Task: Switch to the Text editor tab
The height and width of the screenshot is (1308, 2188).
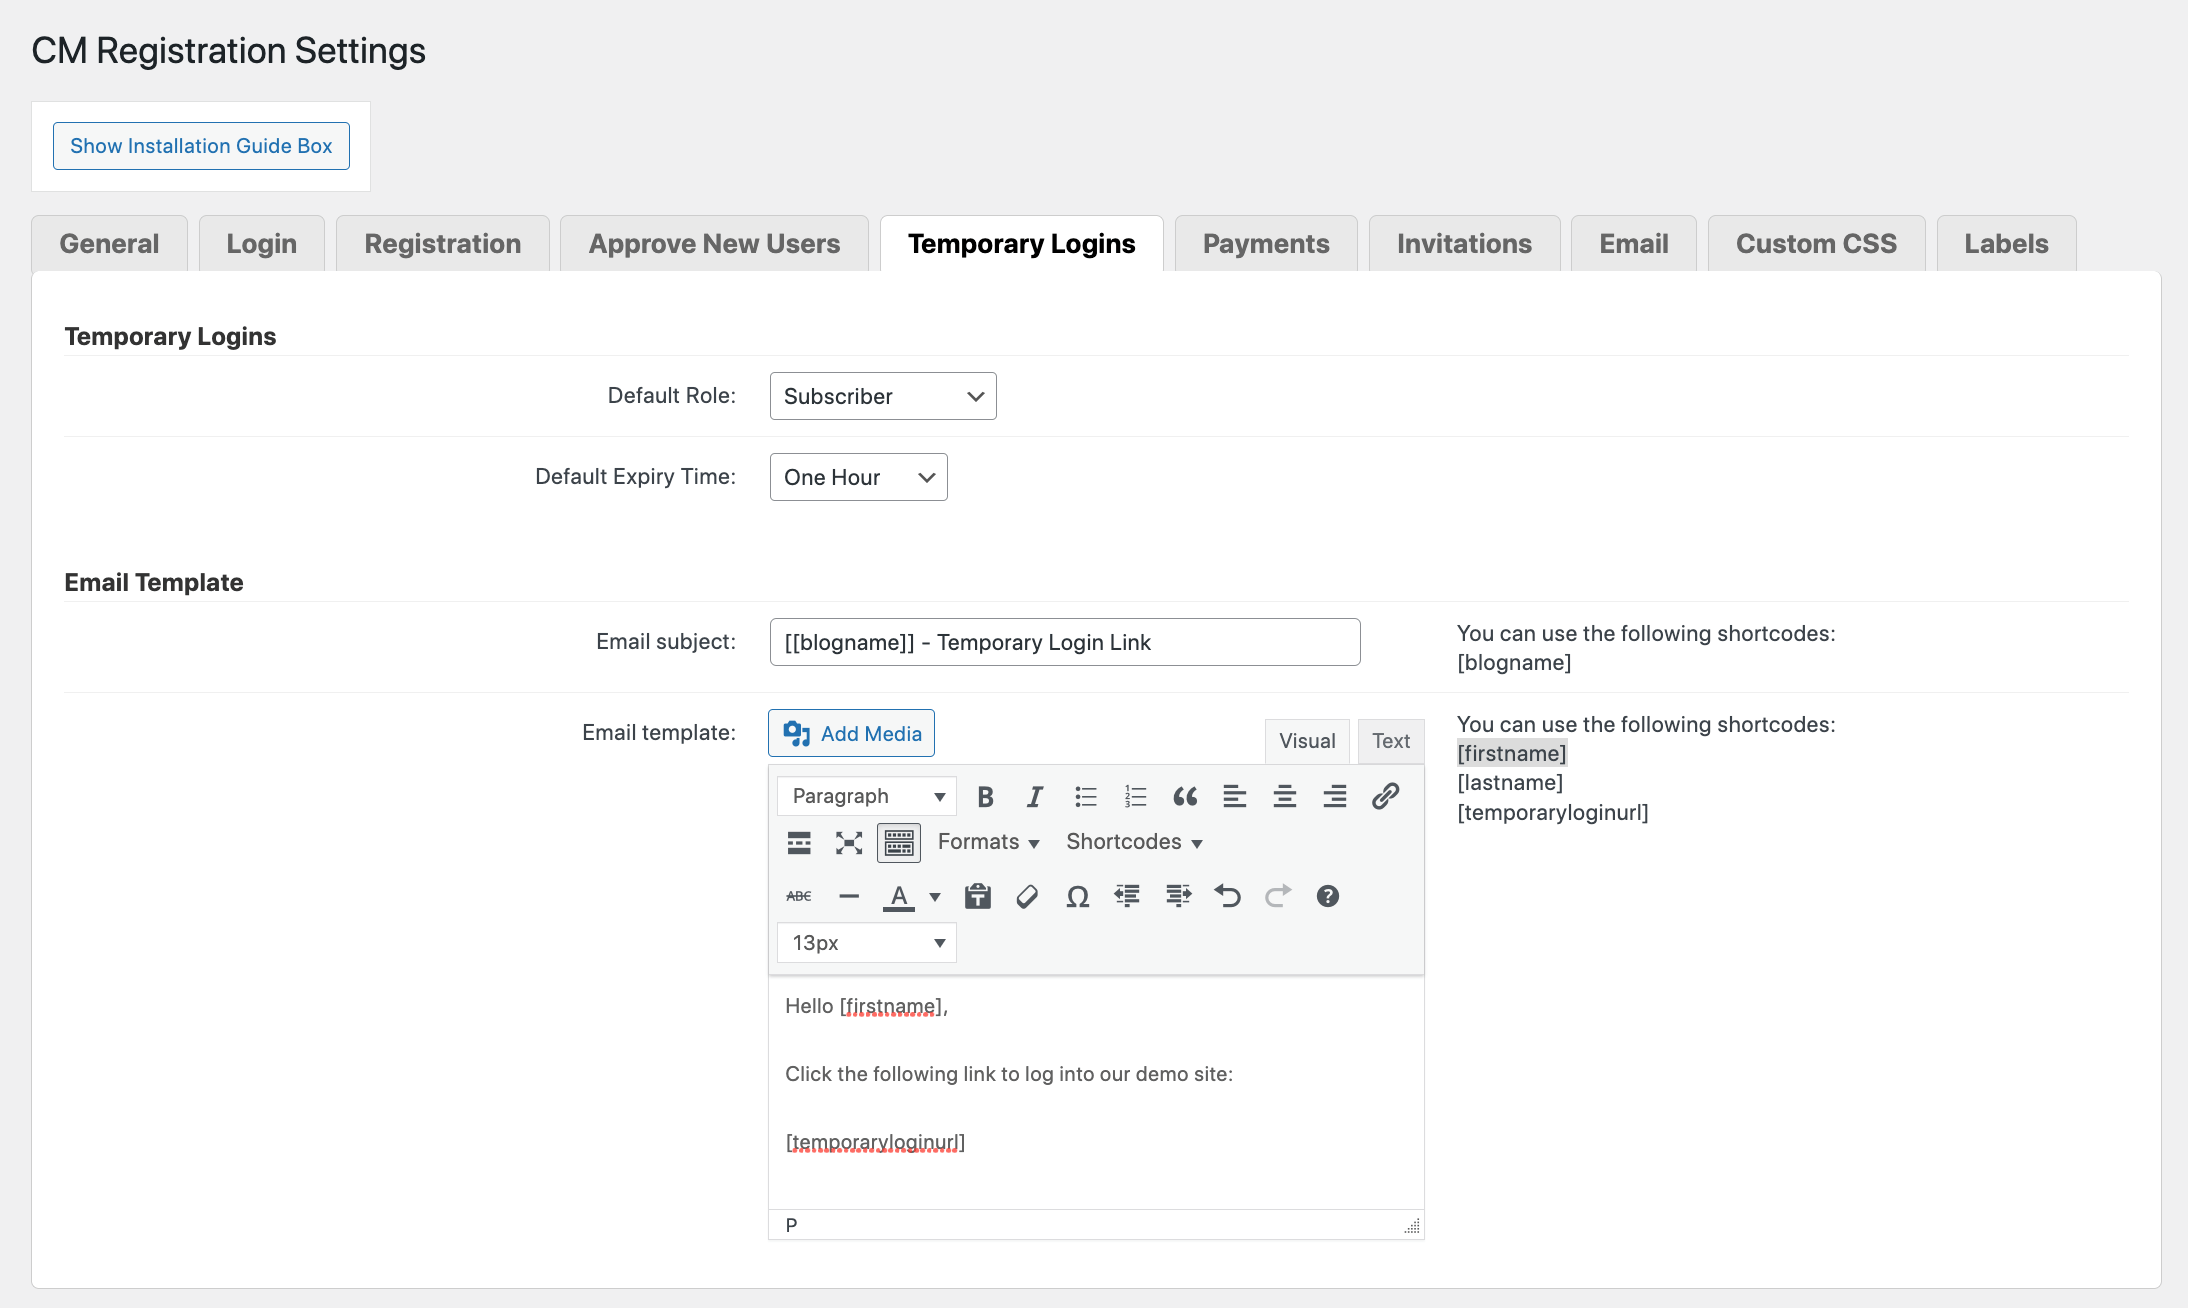Action: 1391,740
